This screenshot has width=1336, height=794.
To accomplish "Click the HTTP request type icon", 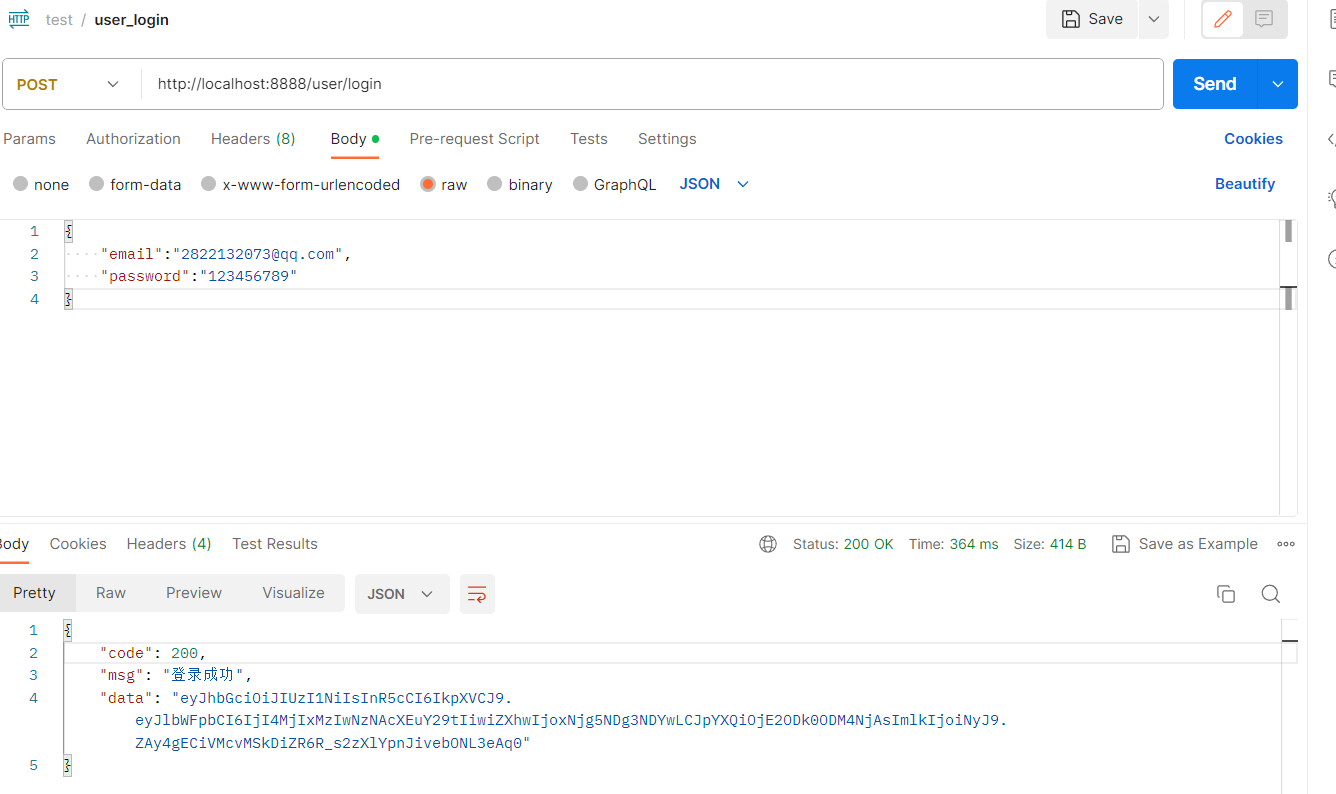I will 19,19.
